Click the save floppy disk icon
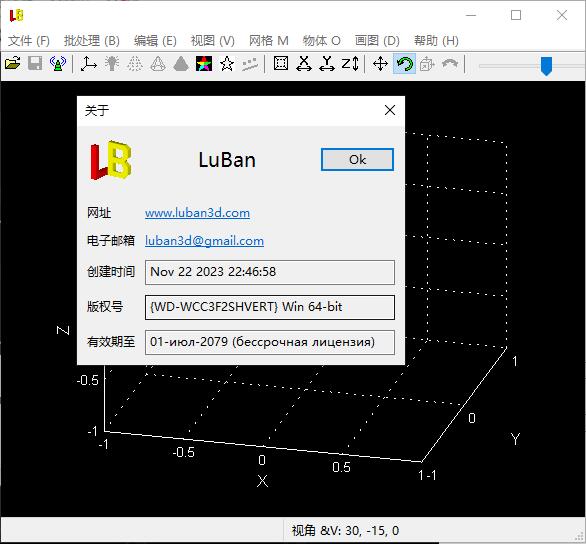Viewport: 586px width, 544px height. [35, 64]
